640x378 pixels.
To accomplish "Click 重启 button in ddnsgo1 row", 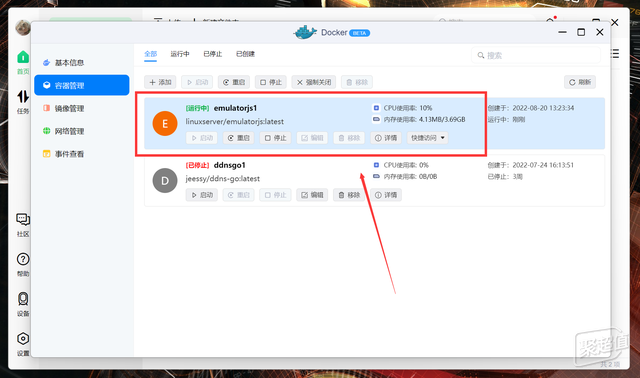I will [x=239, y=195].
